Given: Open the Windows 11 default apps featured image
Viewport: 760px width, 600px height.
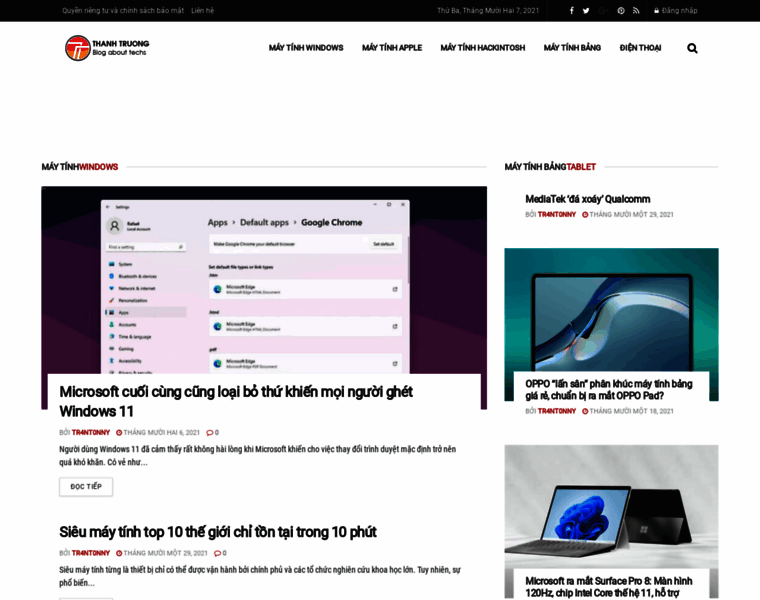Looking at the screenshot, I should (x=264, y=280).
